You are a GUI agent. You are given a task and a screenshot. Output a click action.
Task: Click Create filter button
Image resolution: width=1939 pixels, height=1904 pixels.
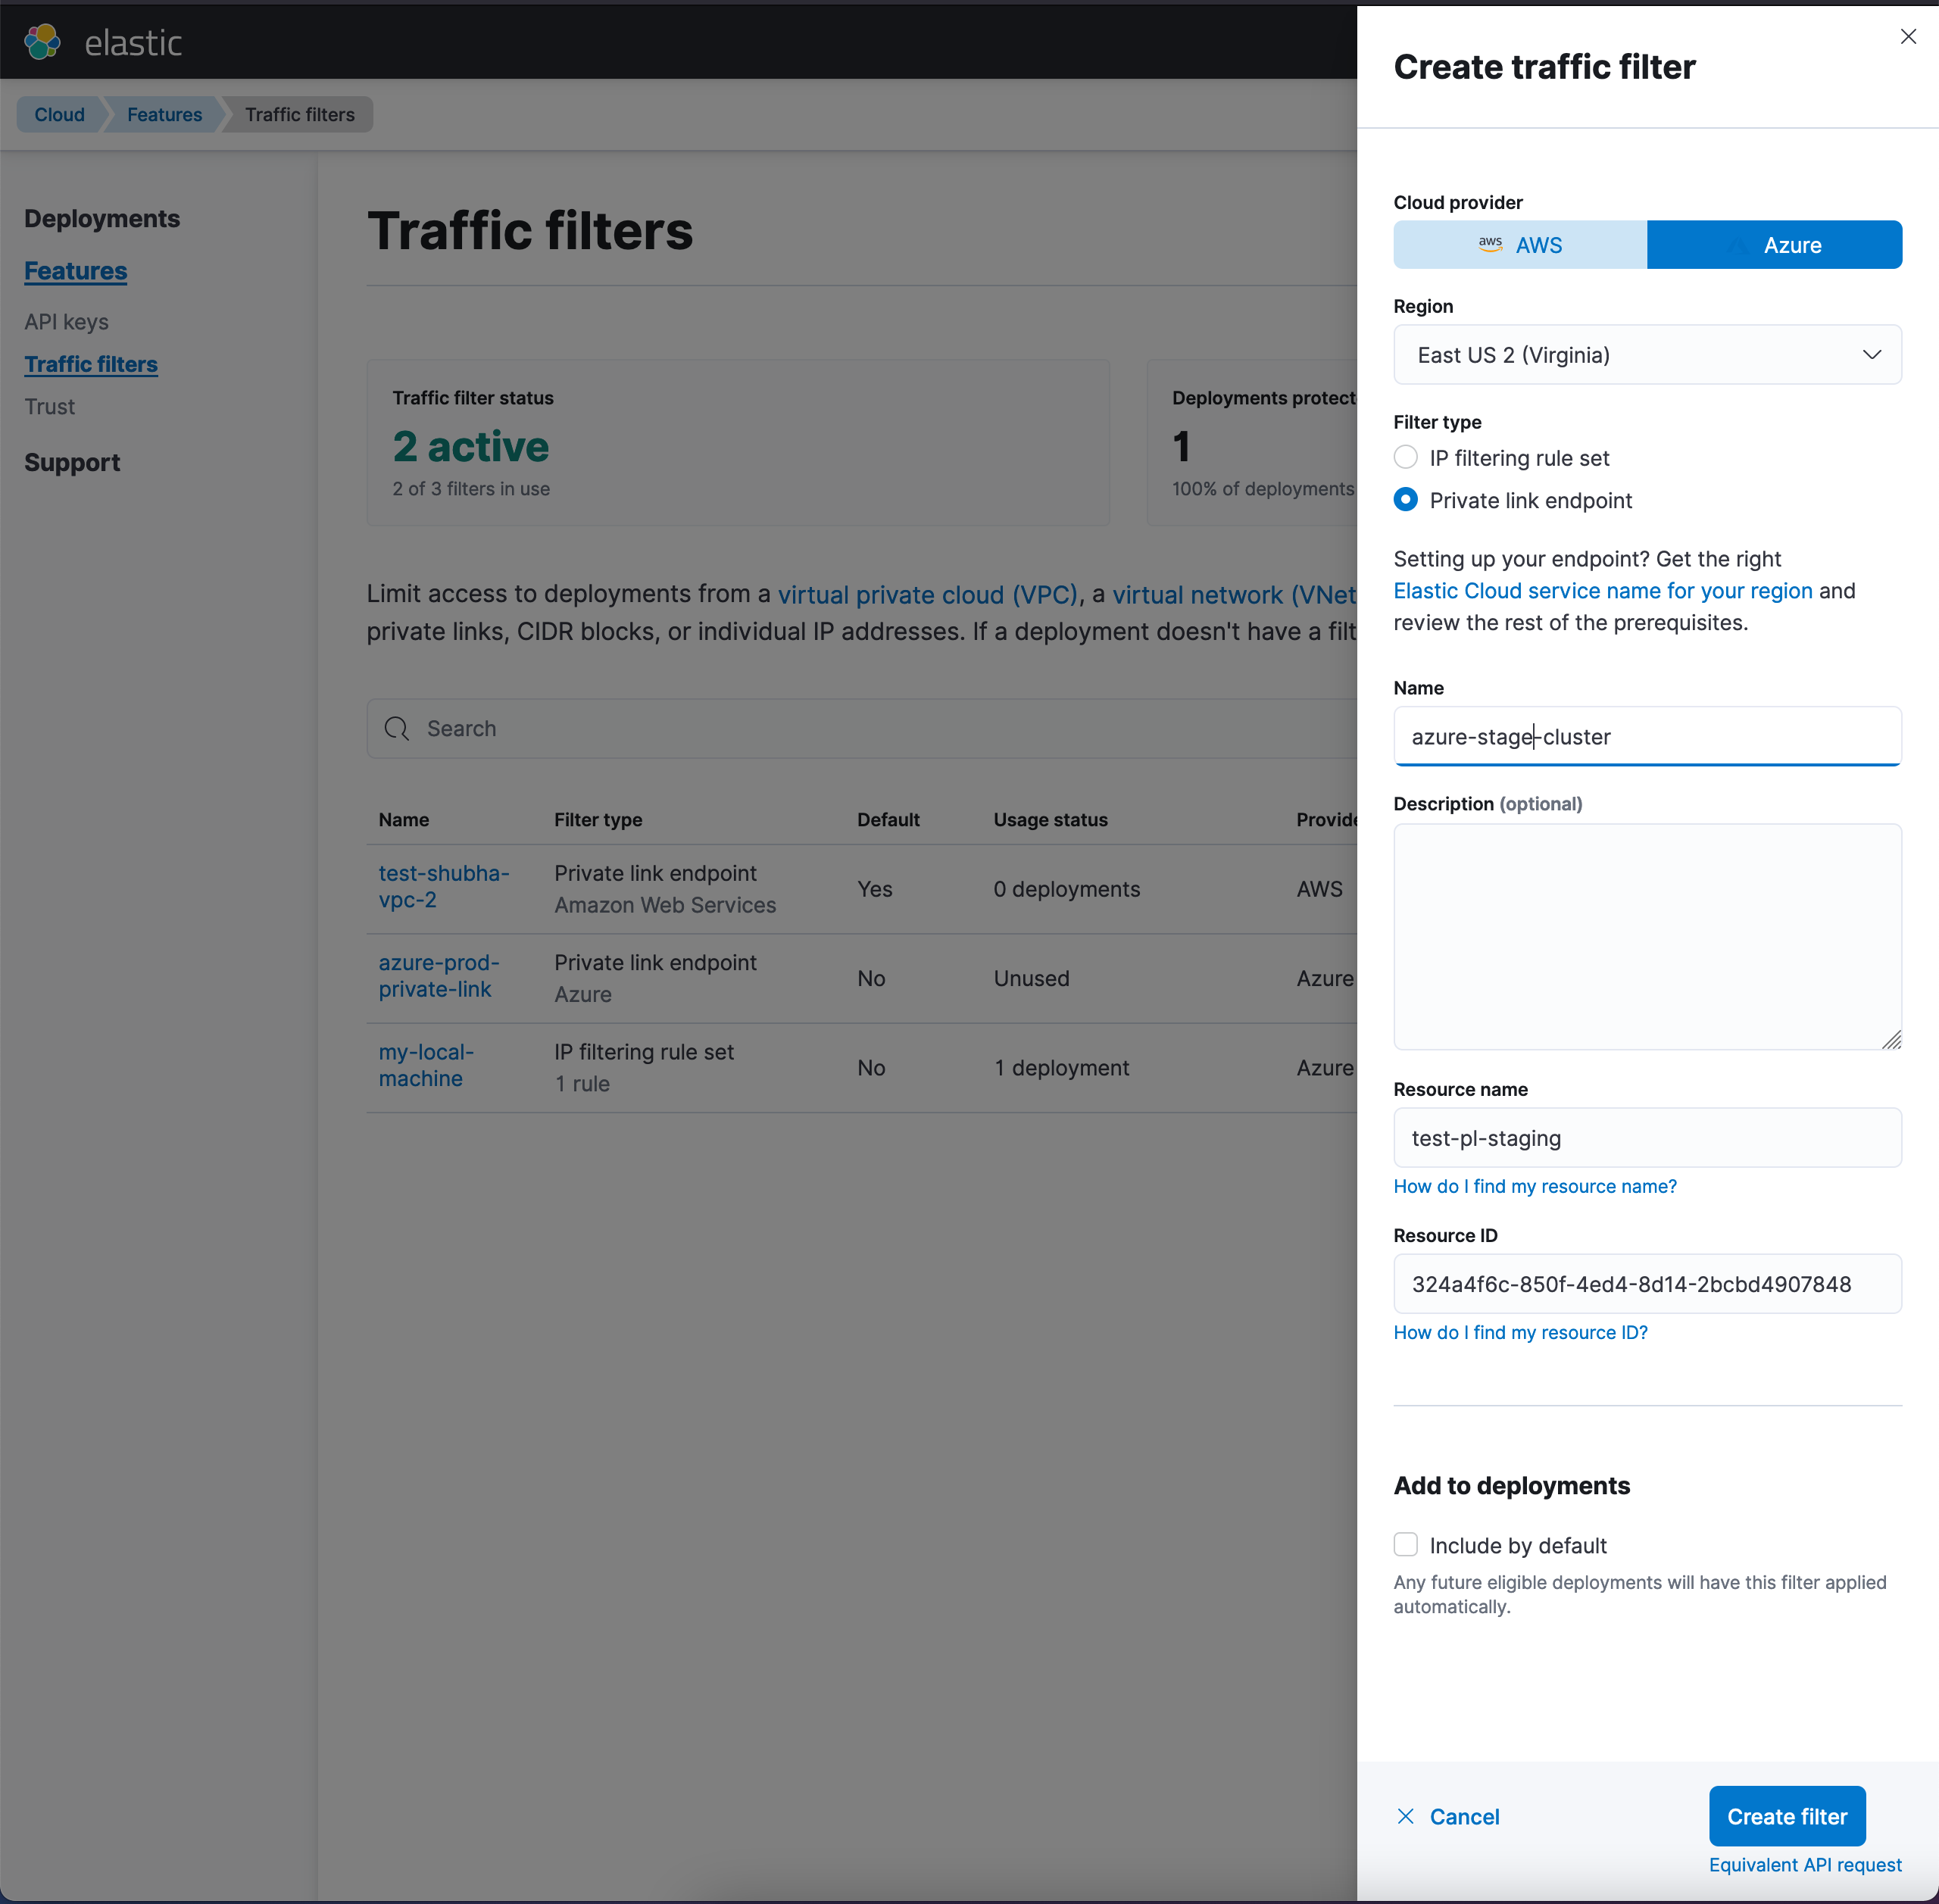tap(1786, 1816)
